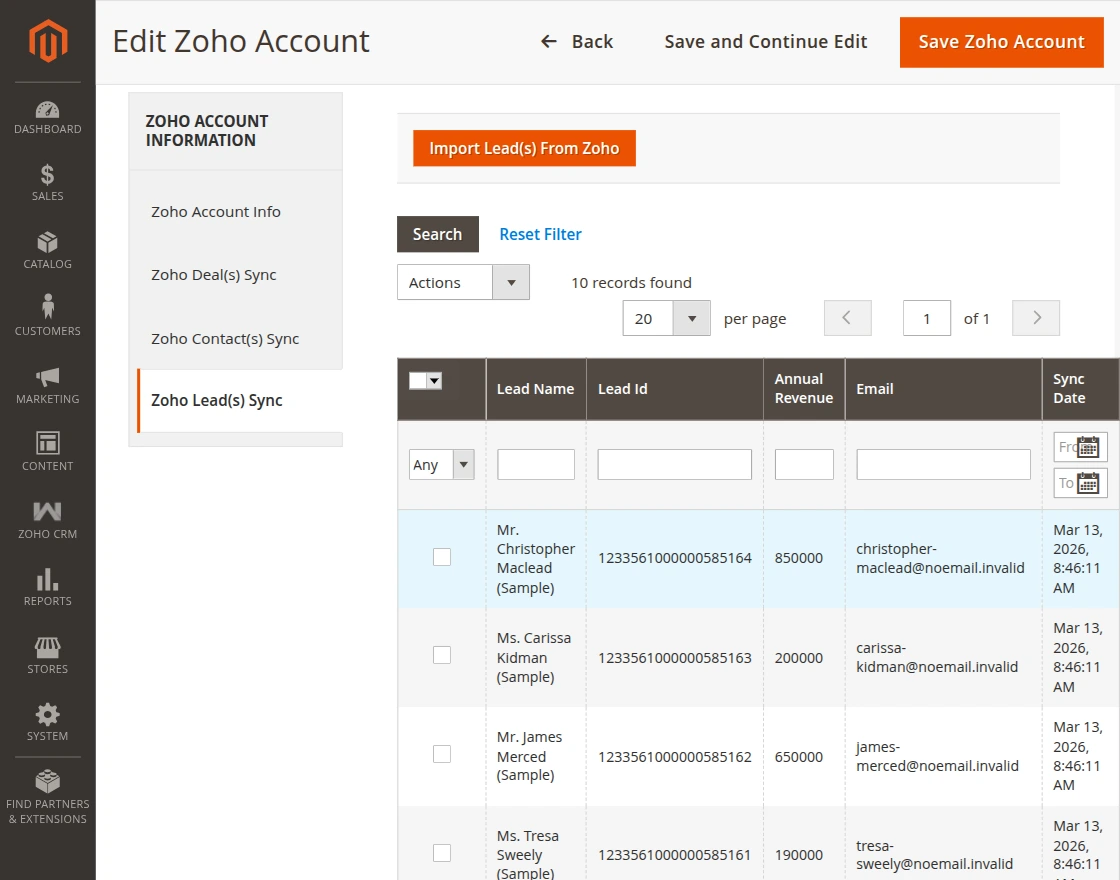Open the Marketing menu icon
Screen dimensions: 1120x880
pyautogui.click(x=47, y=376)
